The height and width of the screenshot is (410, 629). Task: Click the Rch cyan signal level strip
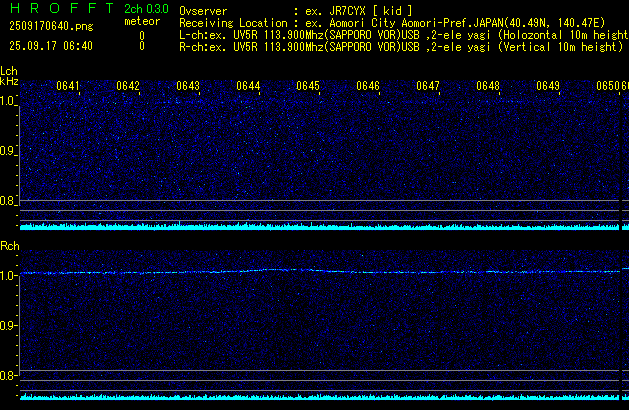pos(320,397)
